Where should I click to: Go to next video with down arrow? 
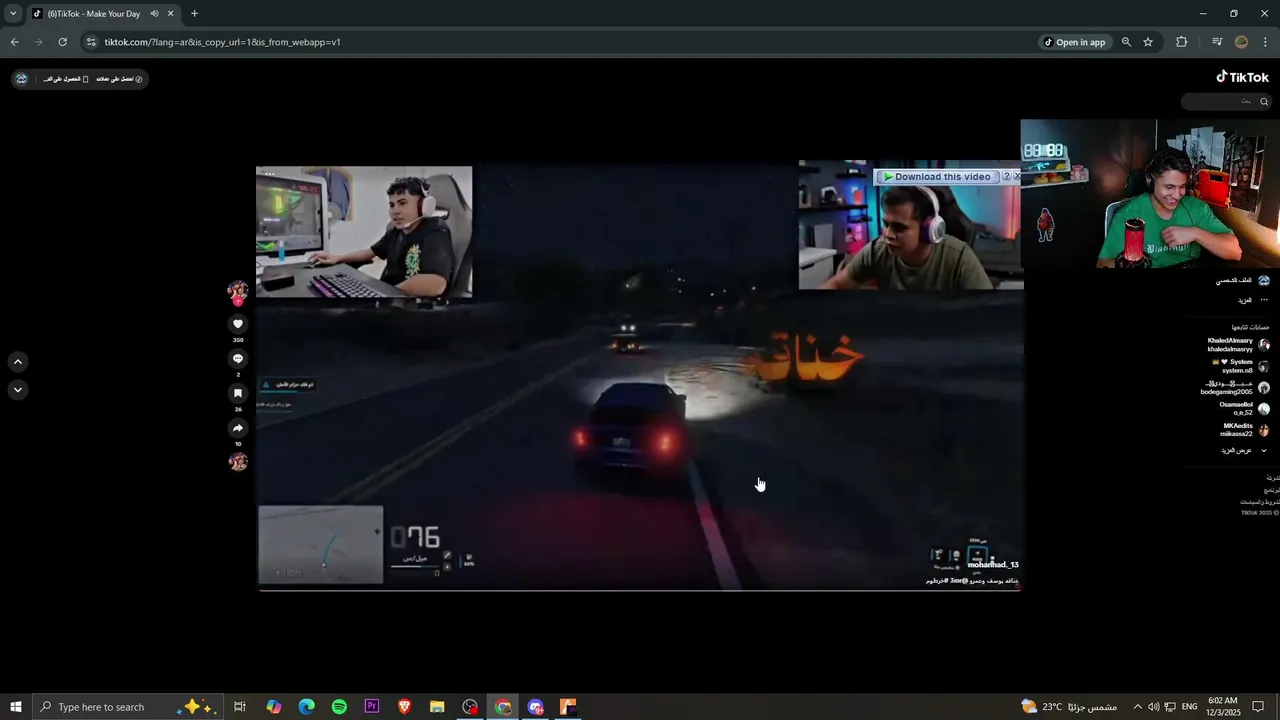pyautogui.click(x=18, y=390)
